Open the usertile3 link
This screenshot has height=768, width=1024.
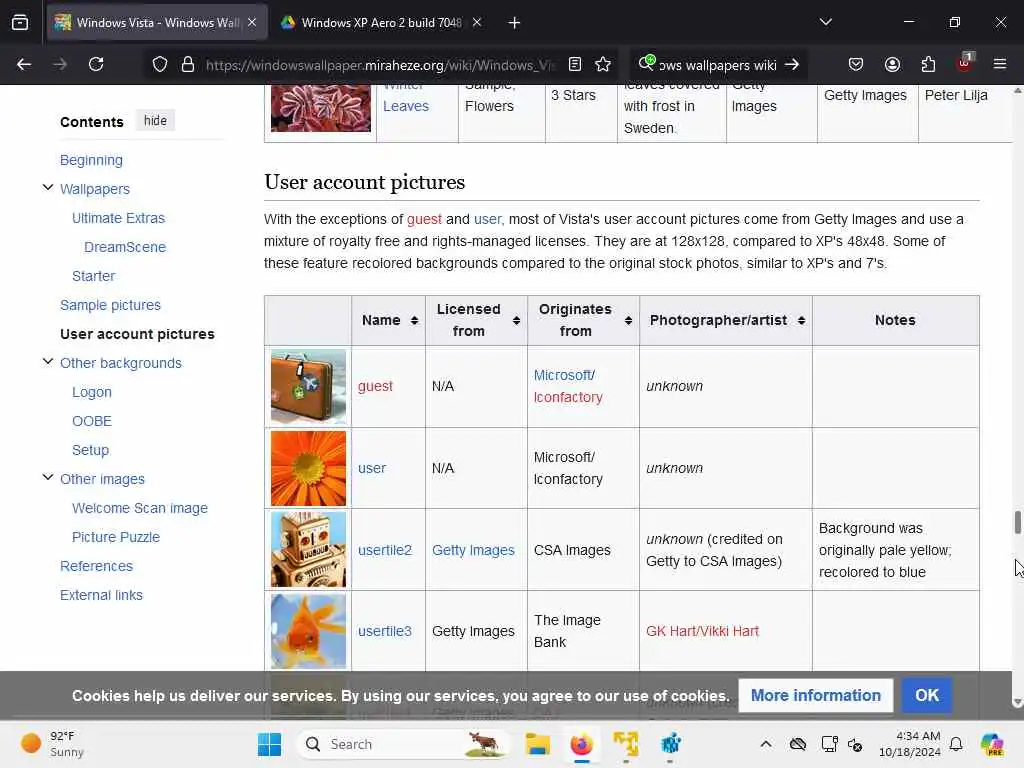pos(385,631)
